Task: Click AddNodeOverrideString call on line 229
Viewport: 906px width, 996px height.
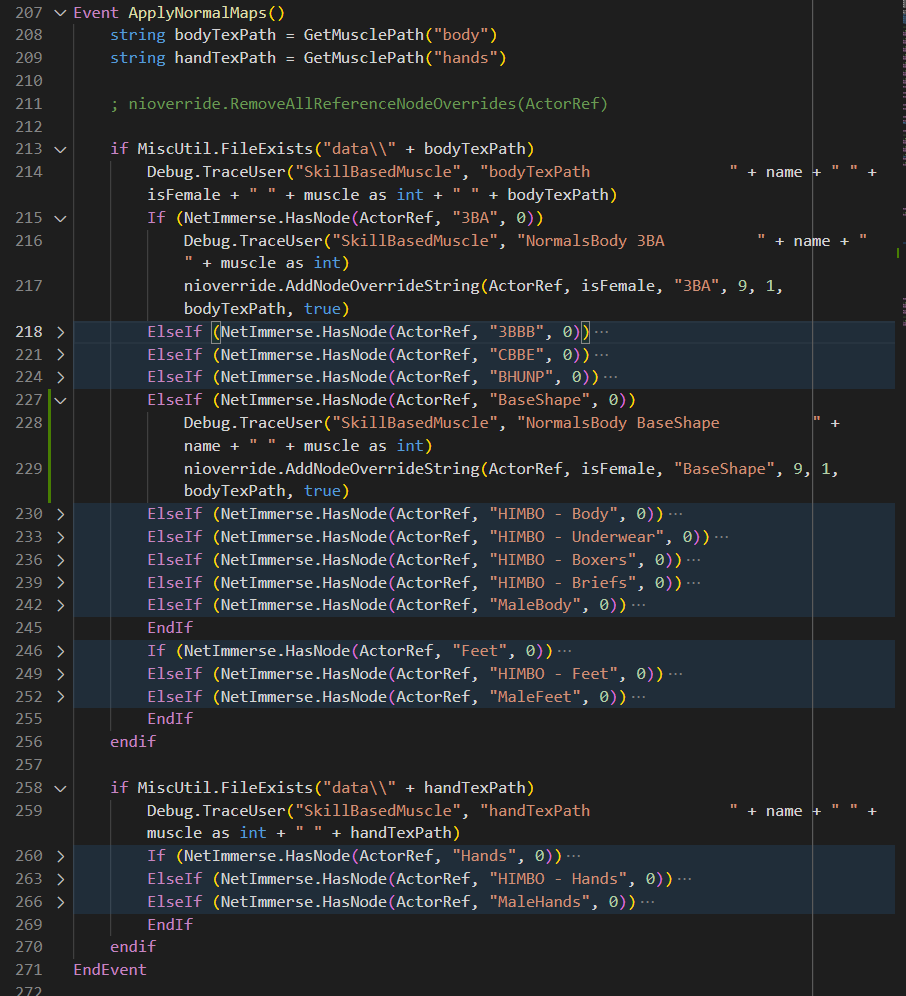Action: point(382,469)
